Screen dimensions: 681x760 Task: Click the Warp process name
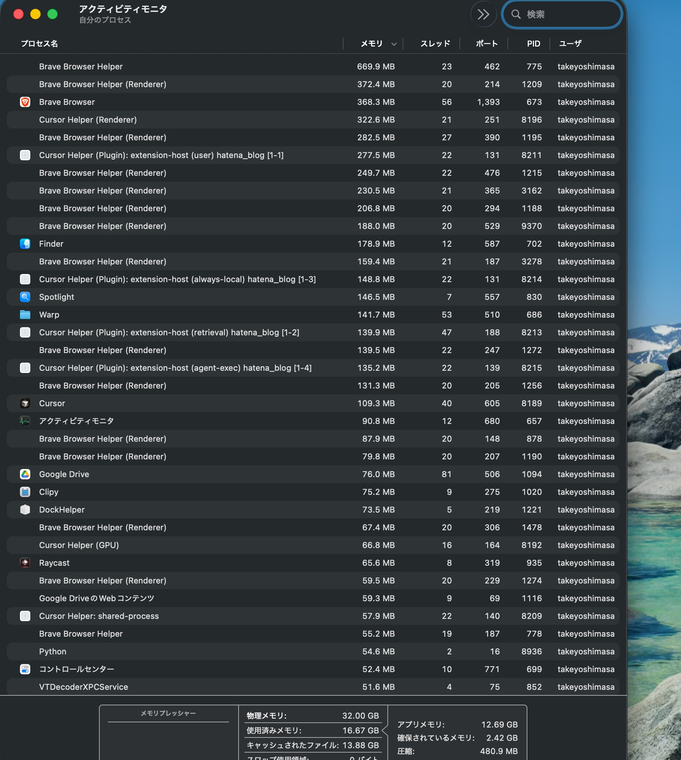[x=49, y=315]
